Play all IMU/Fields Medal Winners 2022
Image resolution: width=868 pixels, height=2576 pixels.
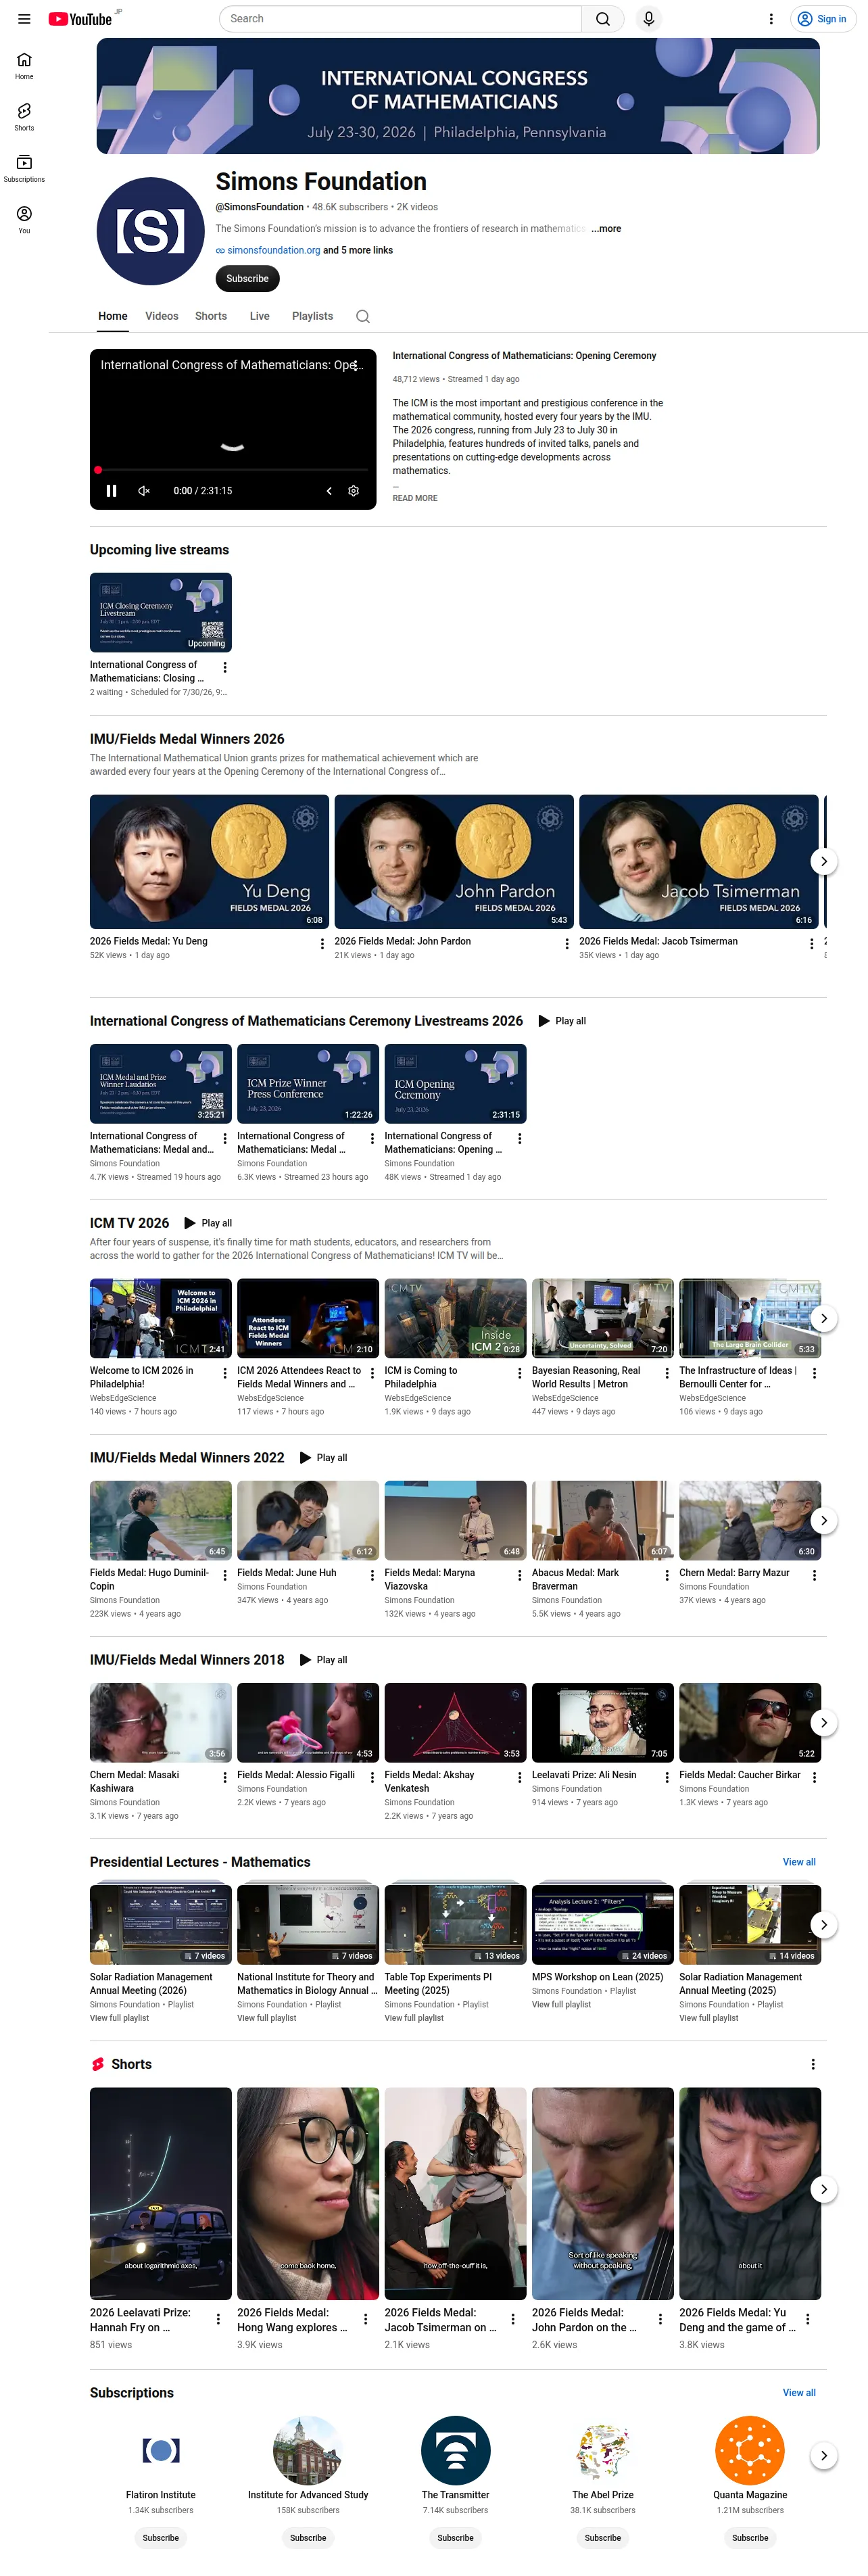tap(324, 1458)
